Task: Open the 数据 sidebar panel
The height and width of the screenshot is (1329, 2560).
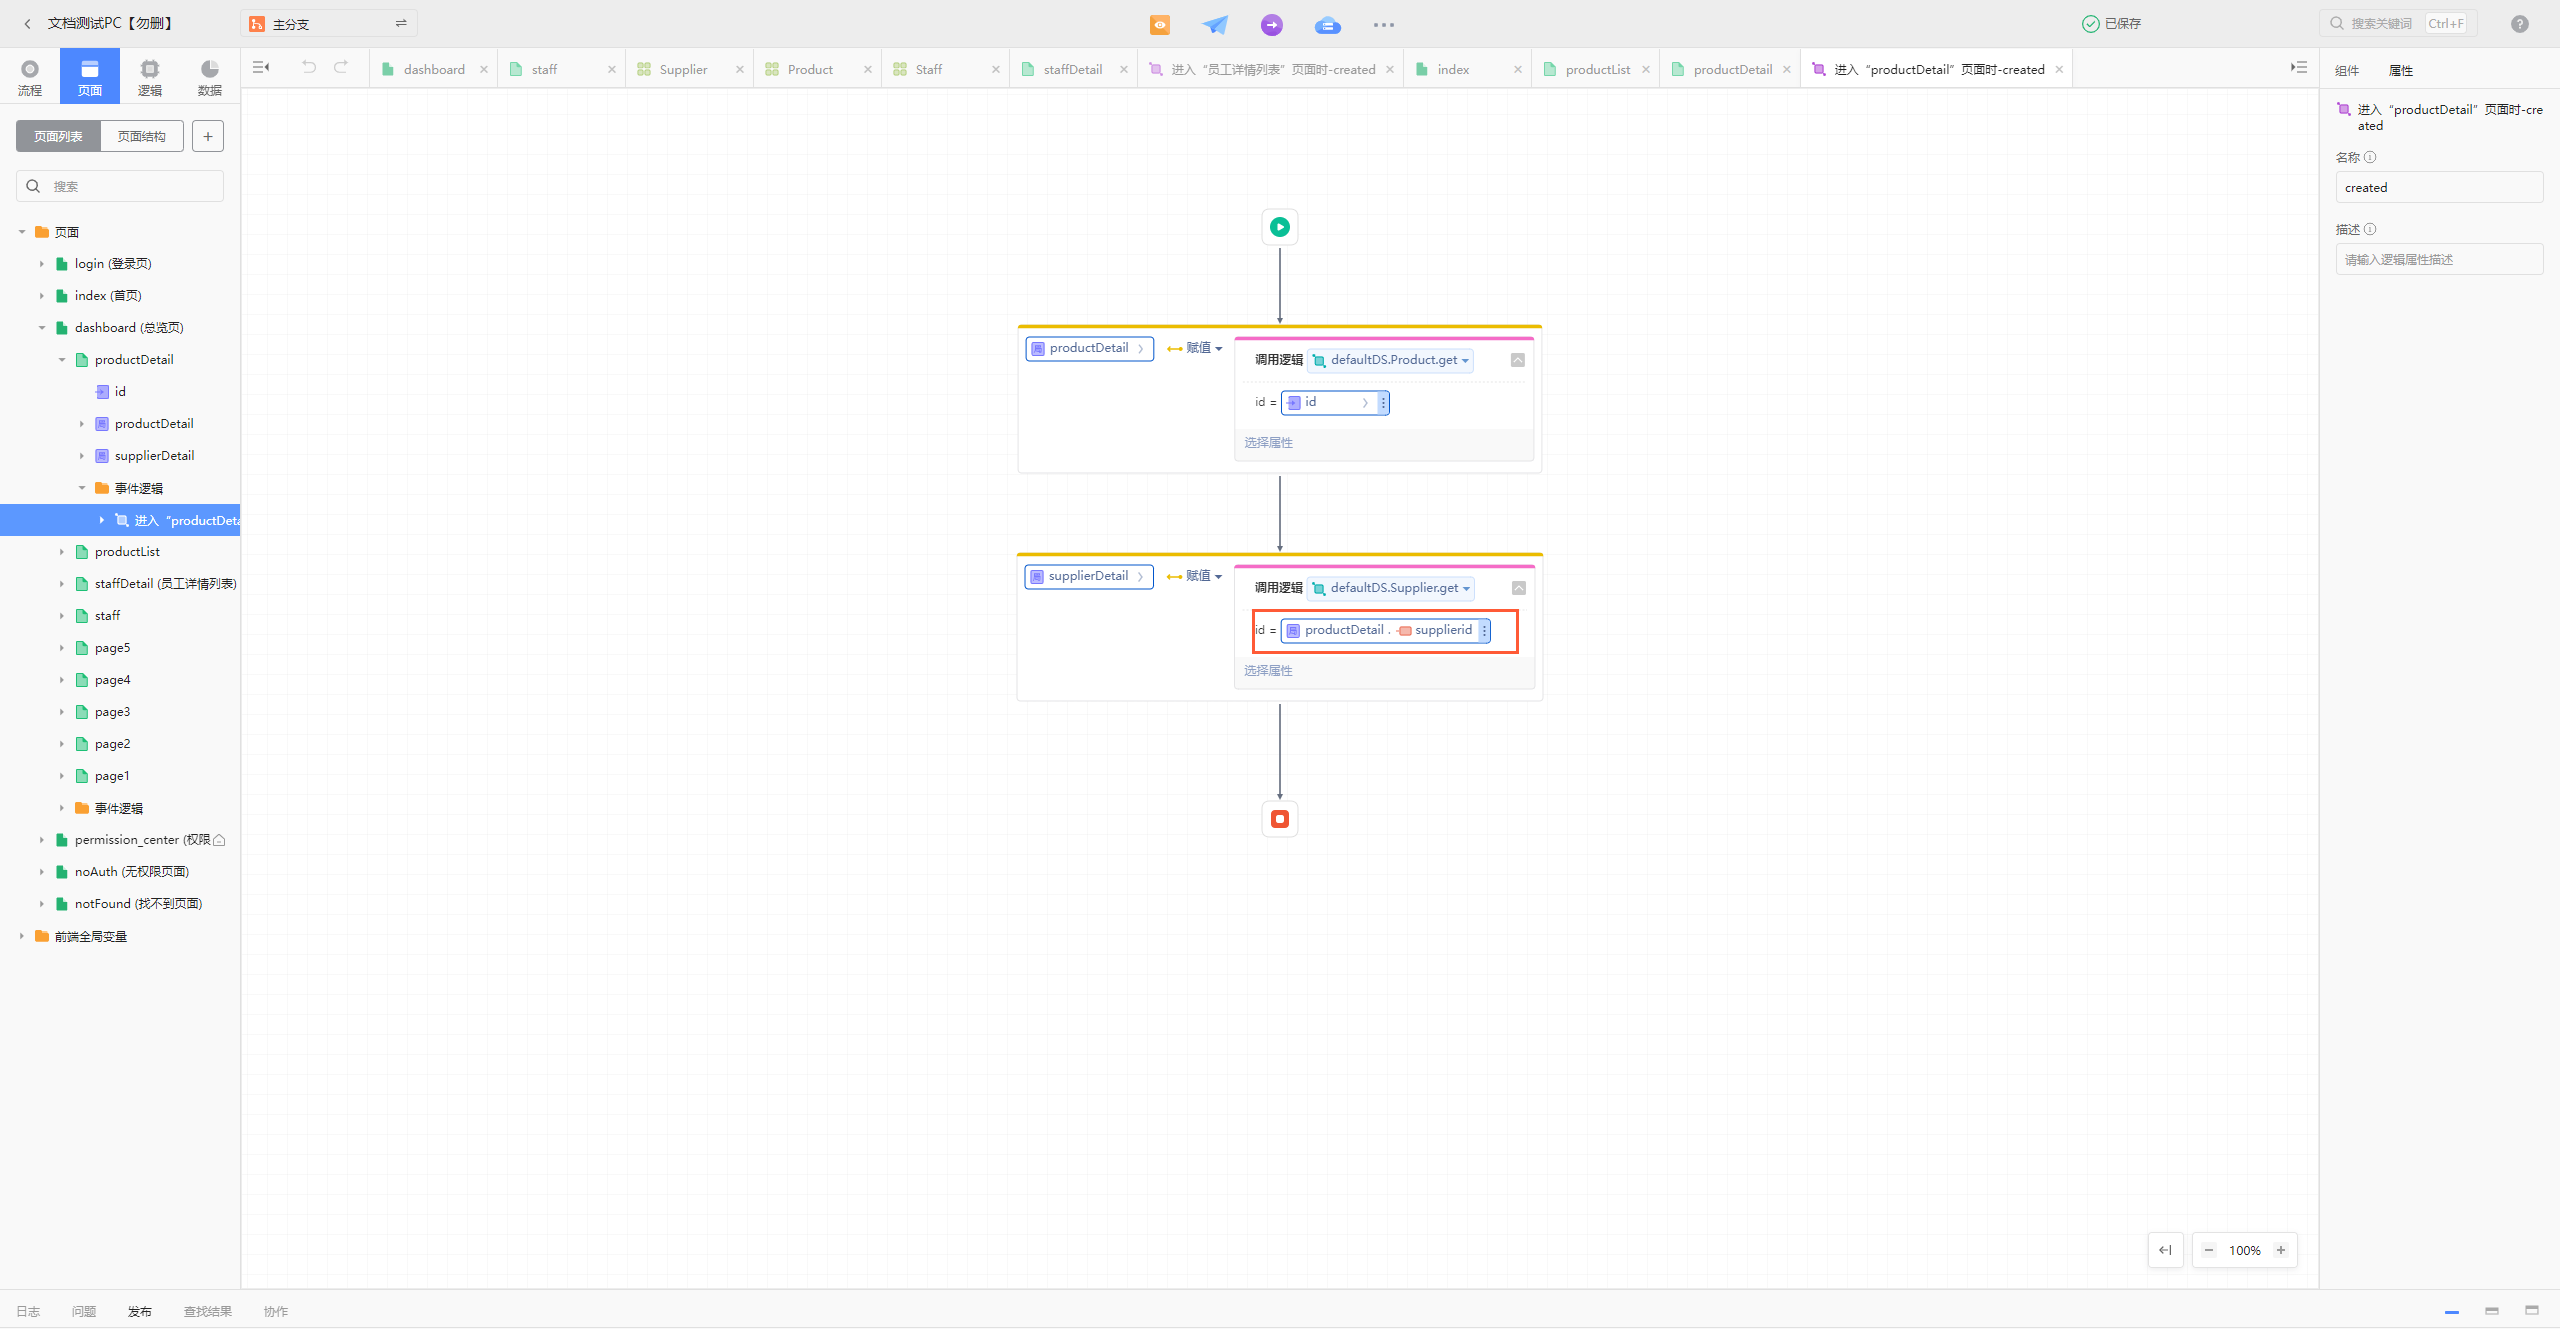Action: point(210,77)
